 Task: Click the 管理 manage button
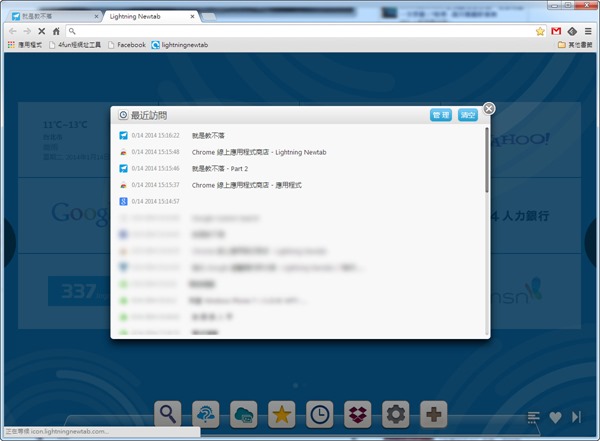point(441,115)
